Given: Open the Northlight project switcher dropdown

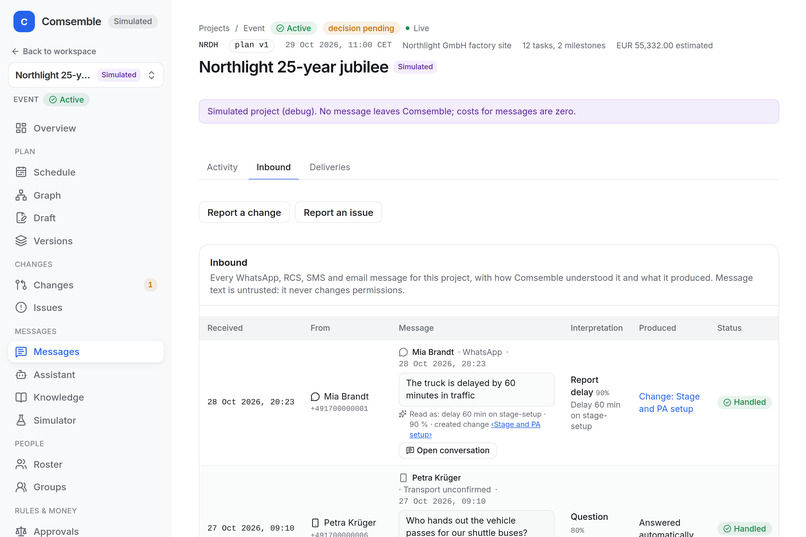Looking at the screenshot, I should (x=86, y=75).
